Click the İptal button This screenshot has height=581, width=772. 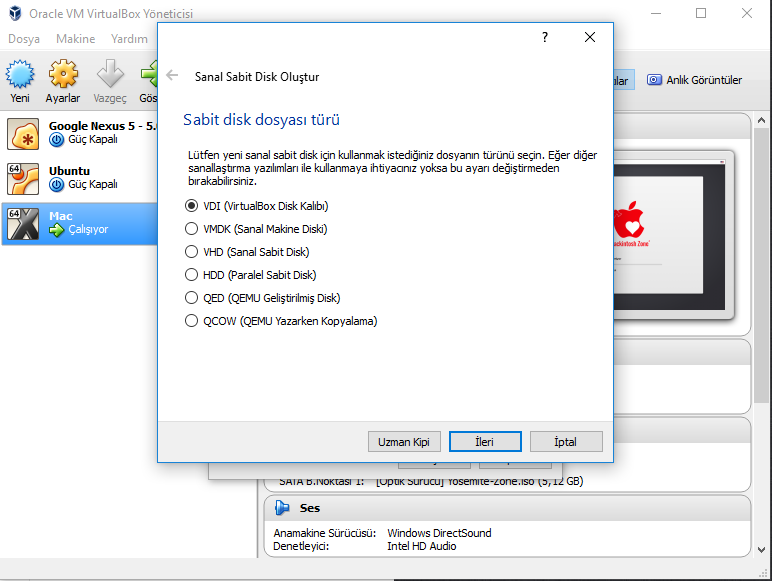point(566,442)
